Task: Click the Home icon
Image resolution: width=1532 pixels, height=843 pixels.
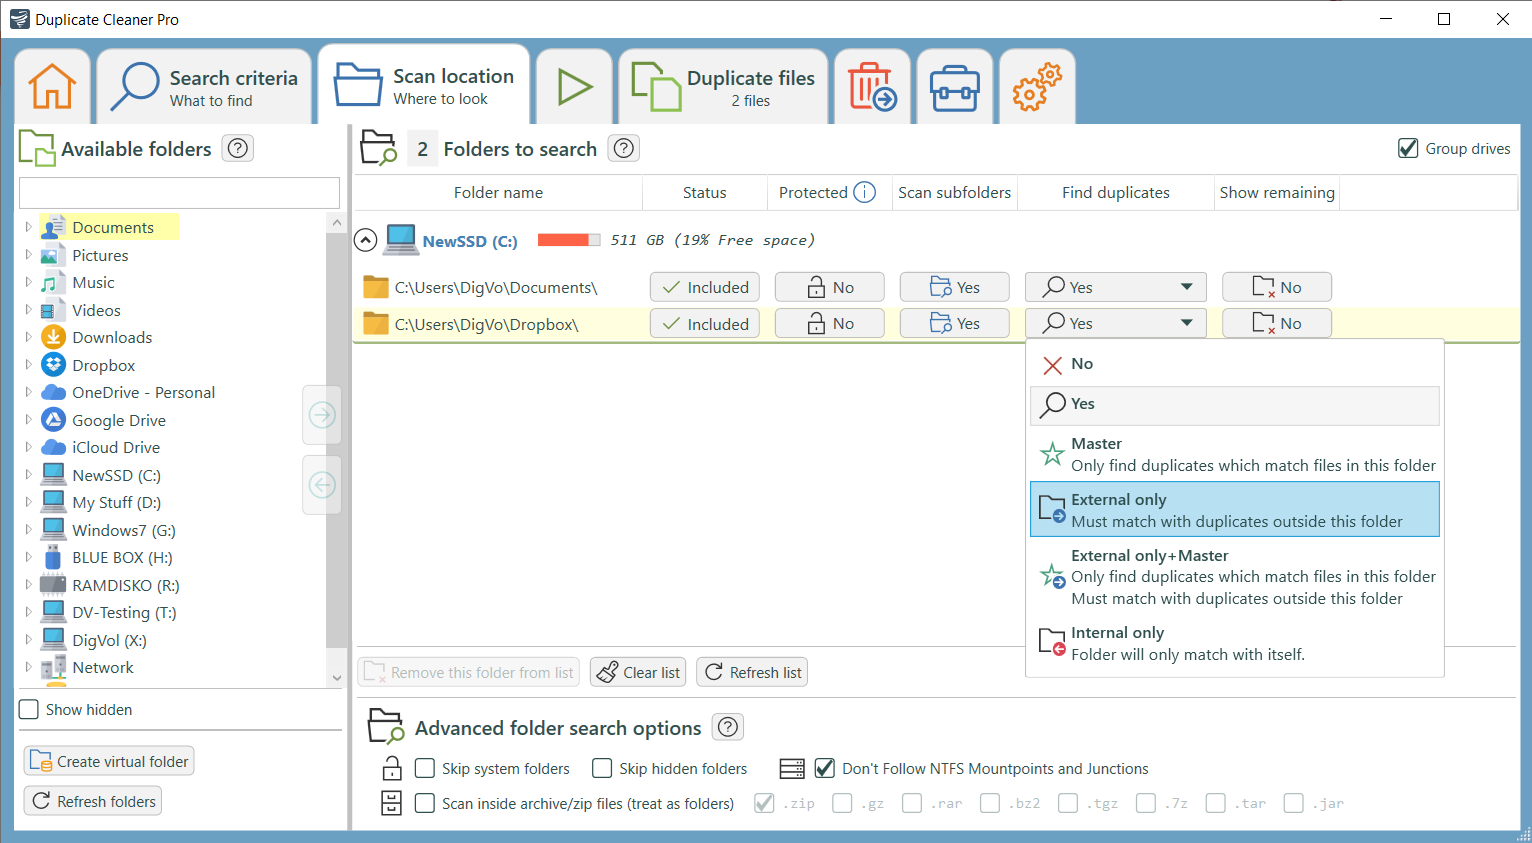Action: [51, 86]
